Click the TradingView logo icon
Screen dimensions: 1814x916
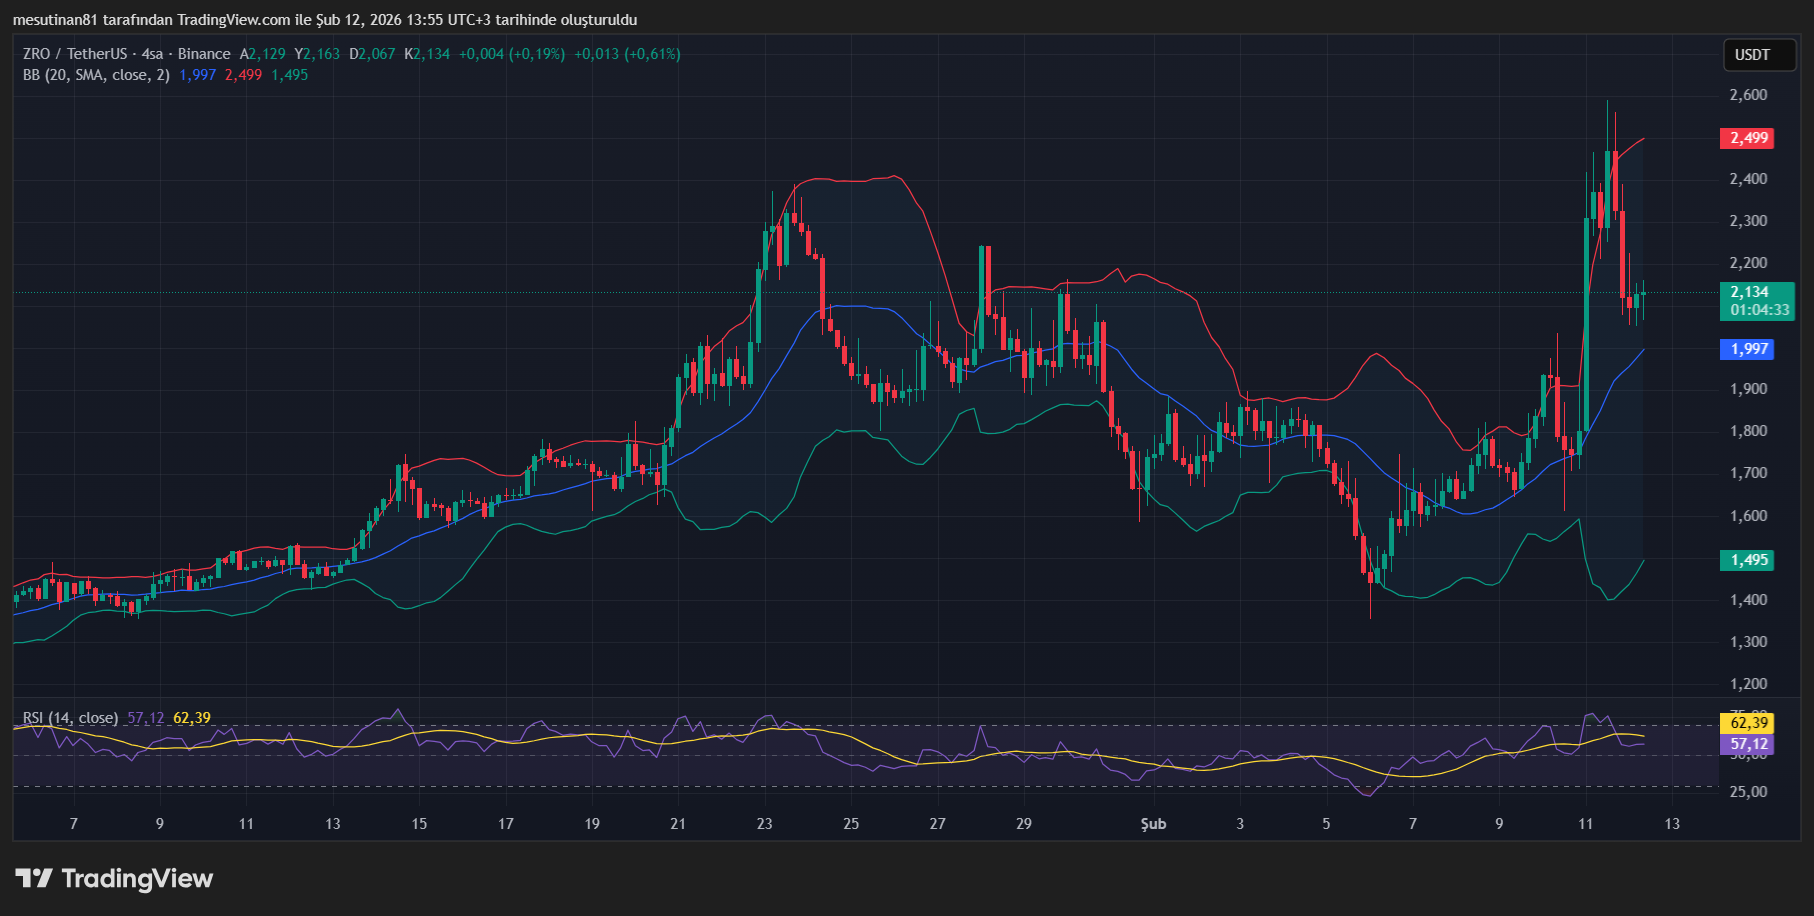[34, 879]
